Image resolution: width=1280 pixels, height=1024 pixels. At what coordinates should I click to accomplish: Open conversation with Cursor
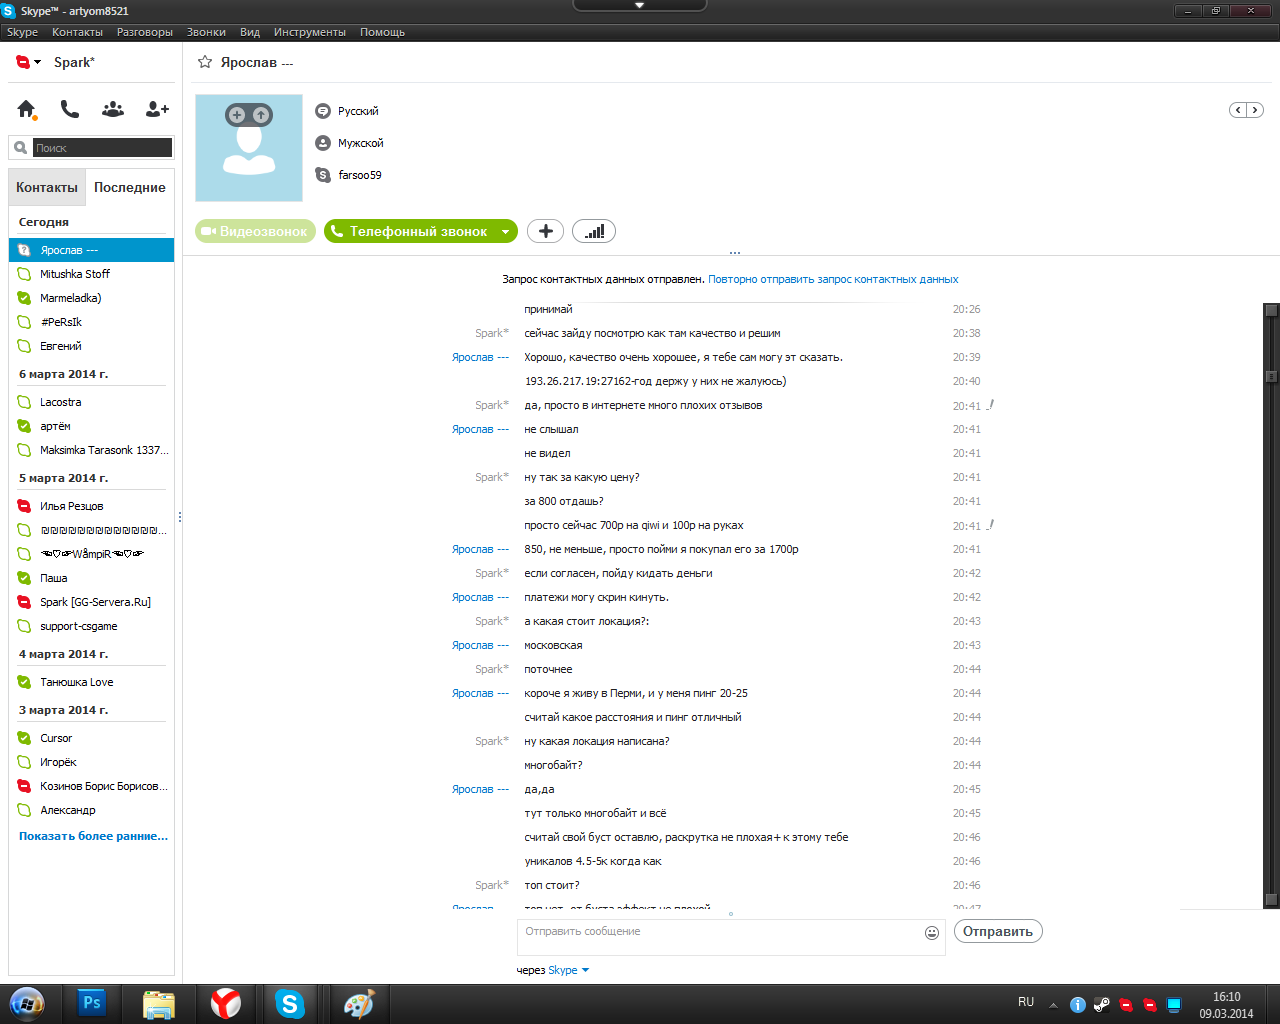(x=91, y=738)
